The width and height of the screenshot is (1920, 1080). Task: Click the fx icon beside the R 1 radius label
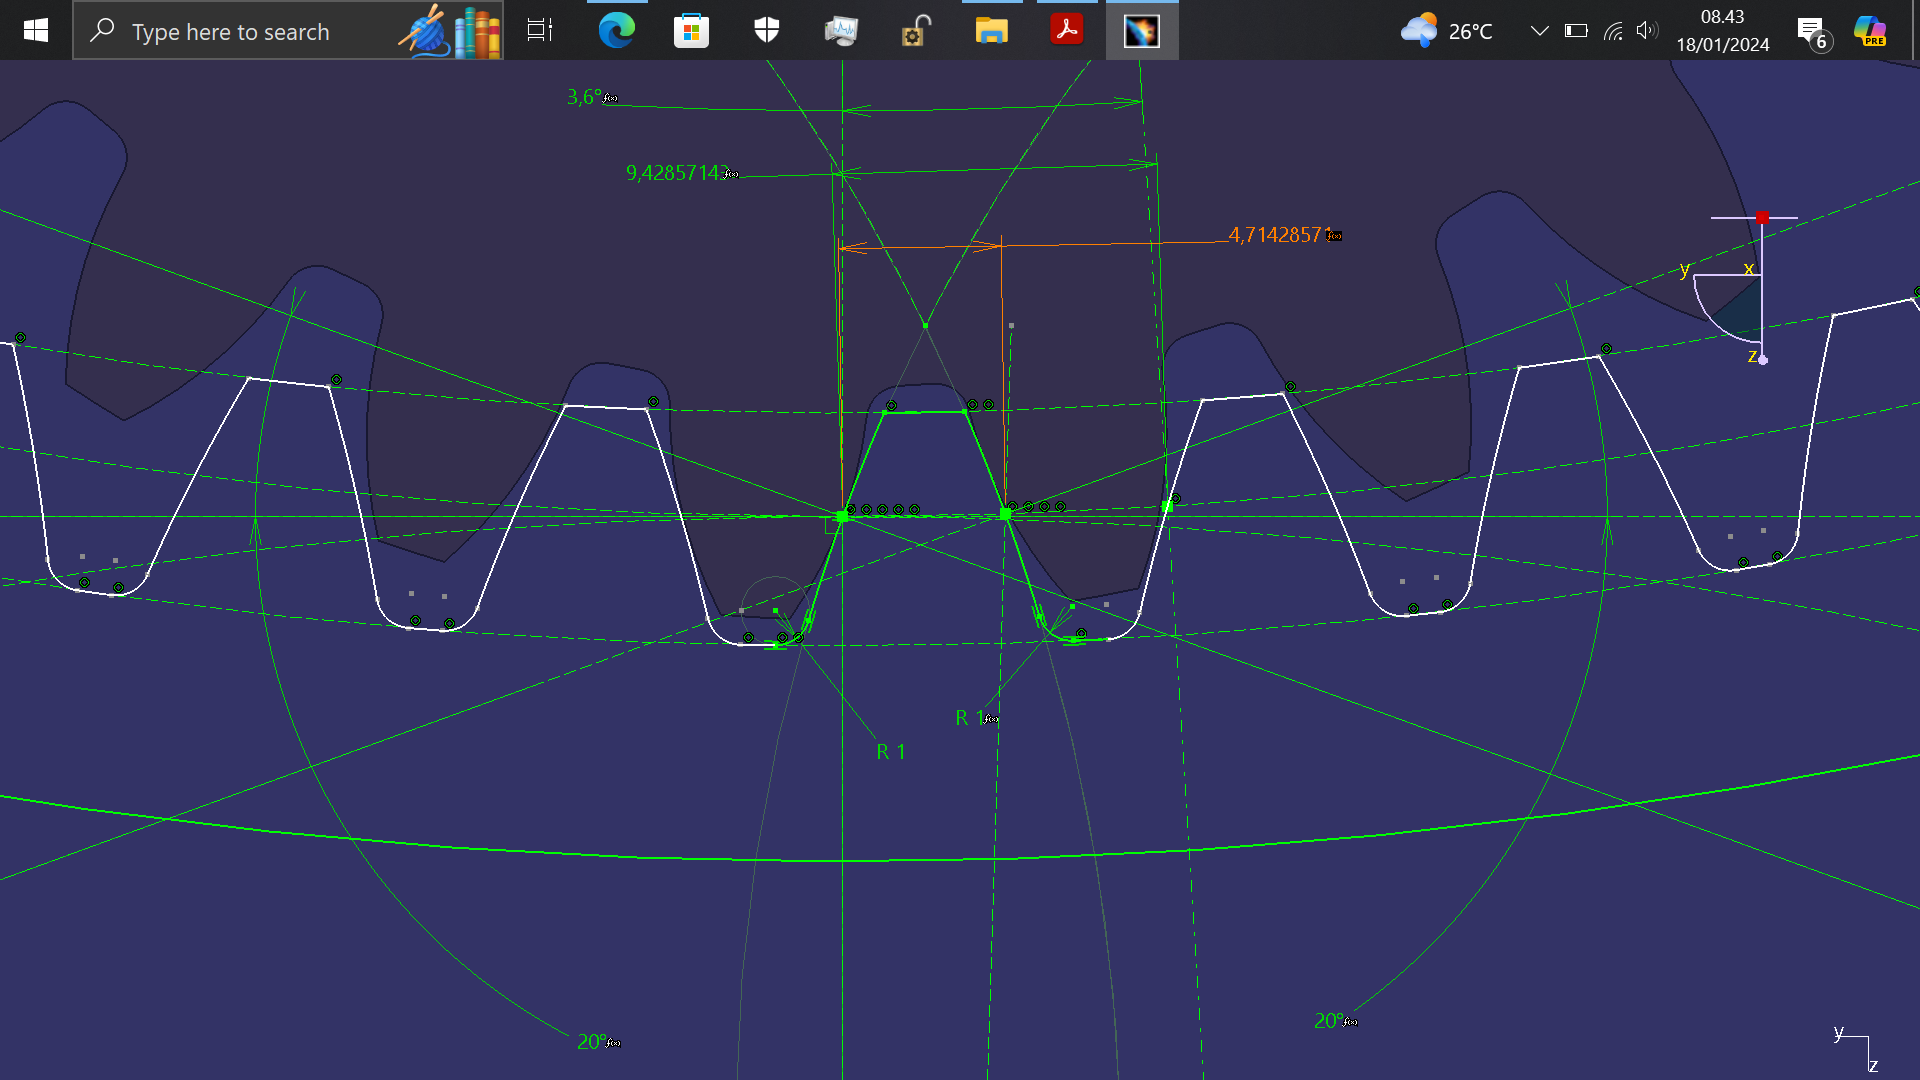(989, 717)
